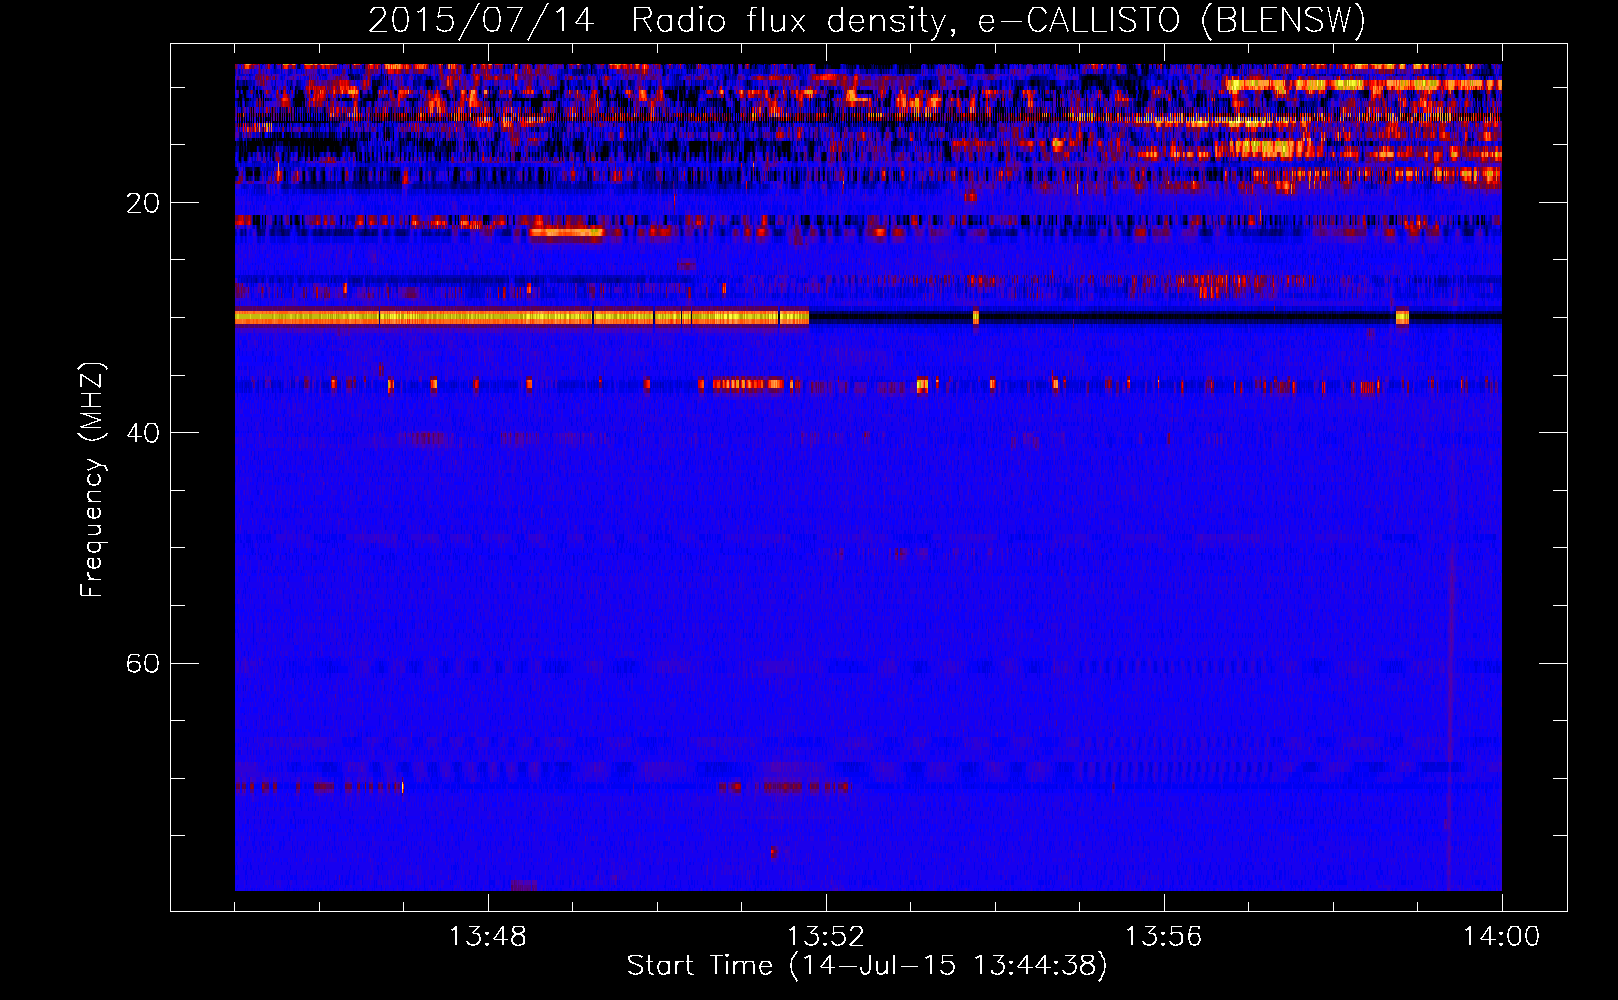Click the 'Frequency (MHZ)' y-axis label
Image resolution: width=1618 pixels, height=1000 pixels.
pos(92,480)
